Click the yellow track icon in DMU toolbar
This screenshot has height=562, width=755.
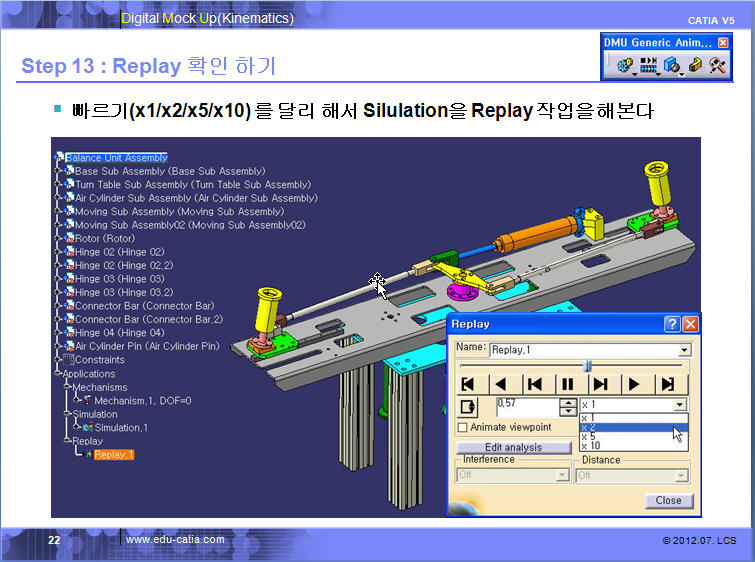pyautogui.click(x=695, y=65)
